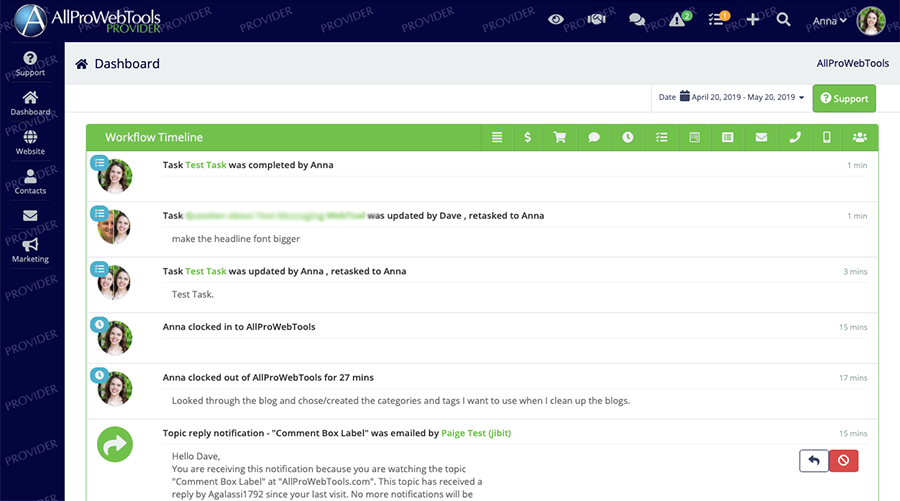Click avatar on 'clocked out' row
Viewport: 900px width, 501px height.
coord(115,389)
